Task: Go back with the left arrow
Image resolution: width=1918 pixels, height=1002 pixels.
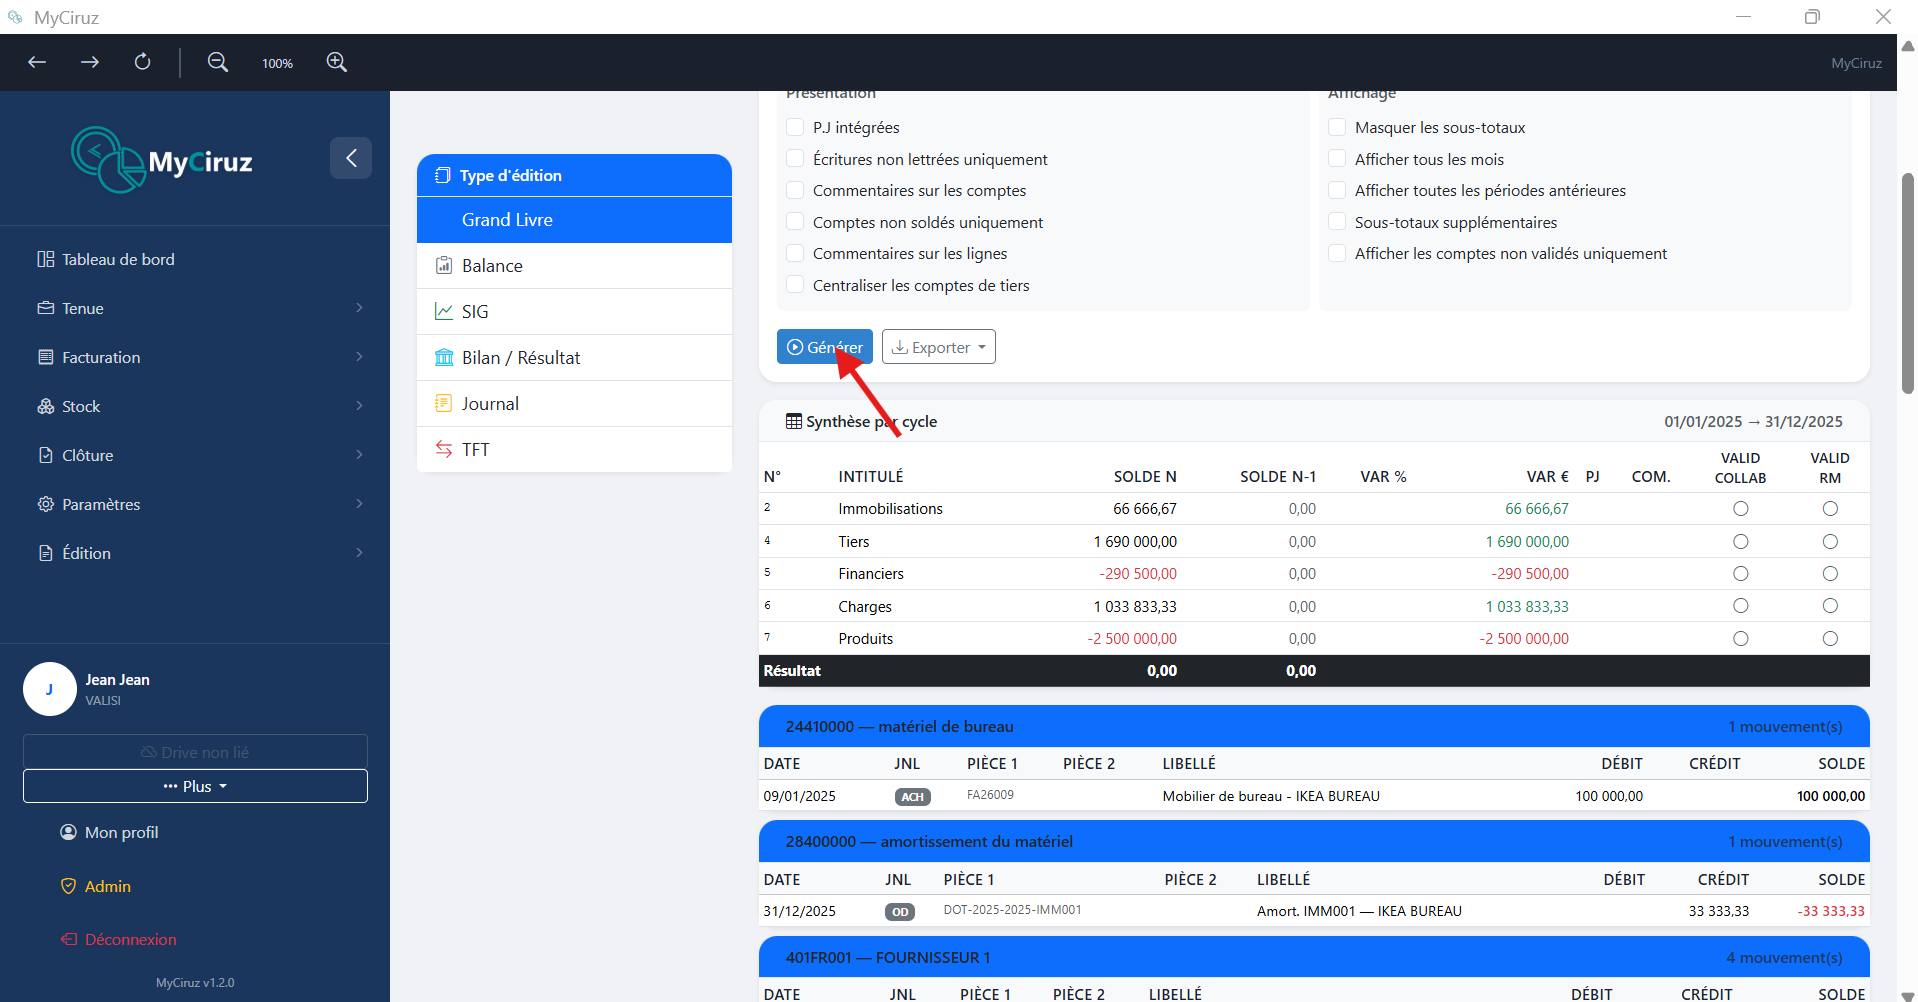Action: pos(37,62)
